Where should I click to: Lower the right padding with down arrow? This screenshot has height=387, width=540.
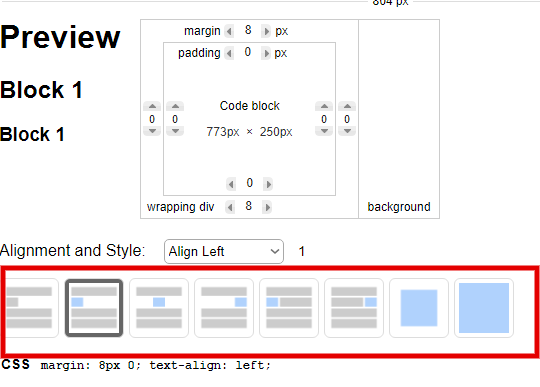click(x=324, y=131)
